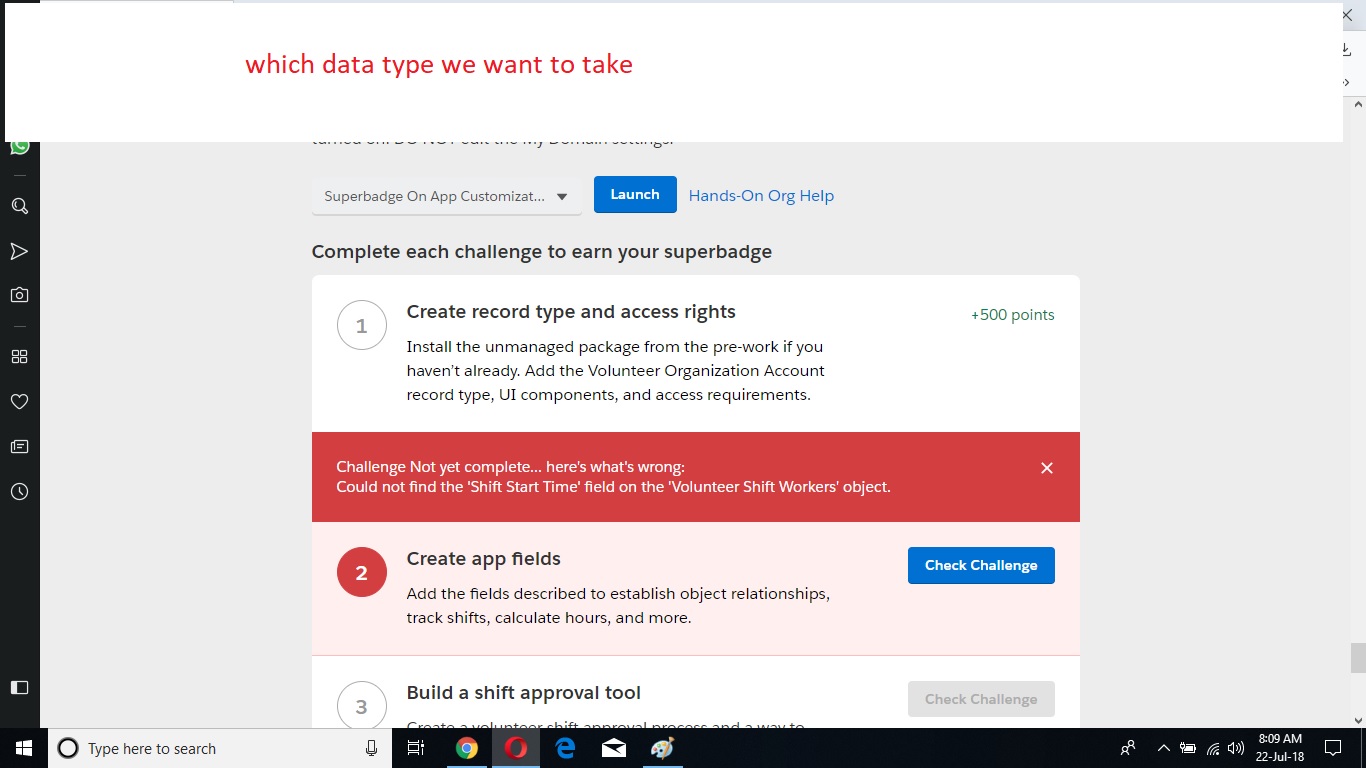Launch Microsoft Edge from the taskbar
Screen dimensions: 1366x768
[565, 748]
